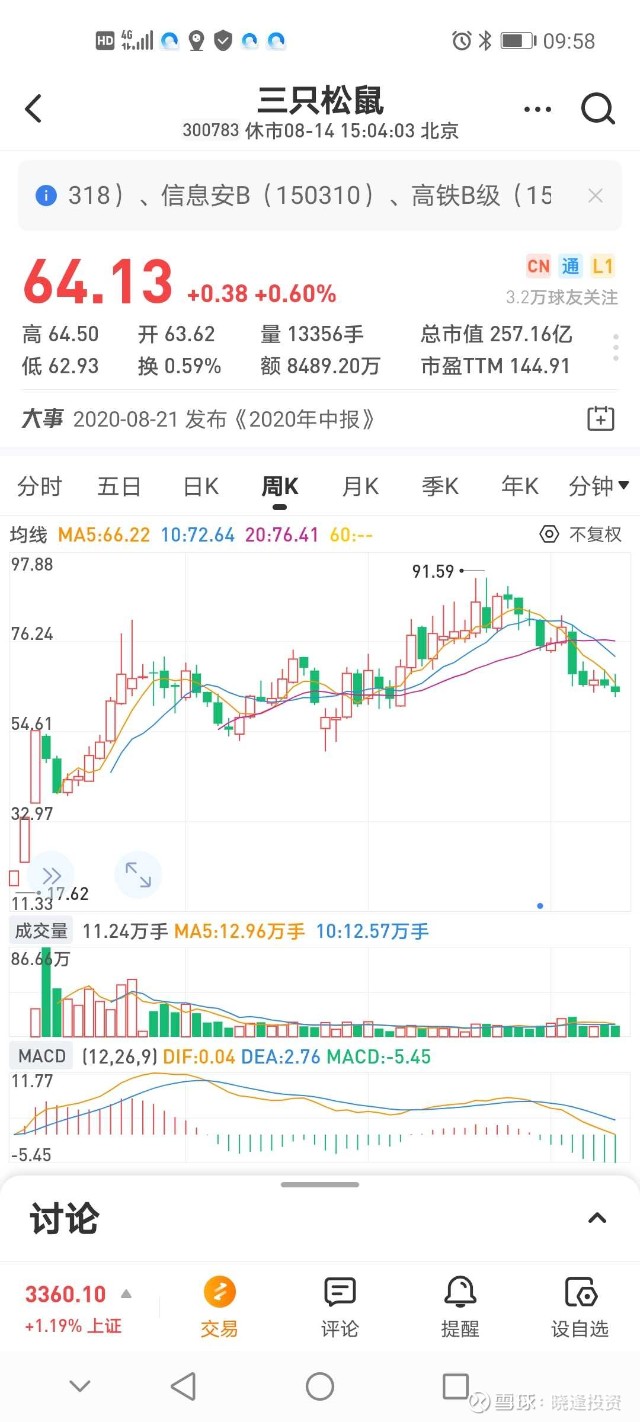Open the three-dot more options menu

click(x=537, y=110)
